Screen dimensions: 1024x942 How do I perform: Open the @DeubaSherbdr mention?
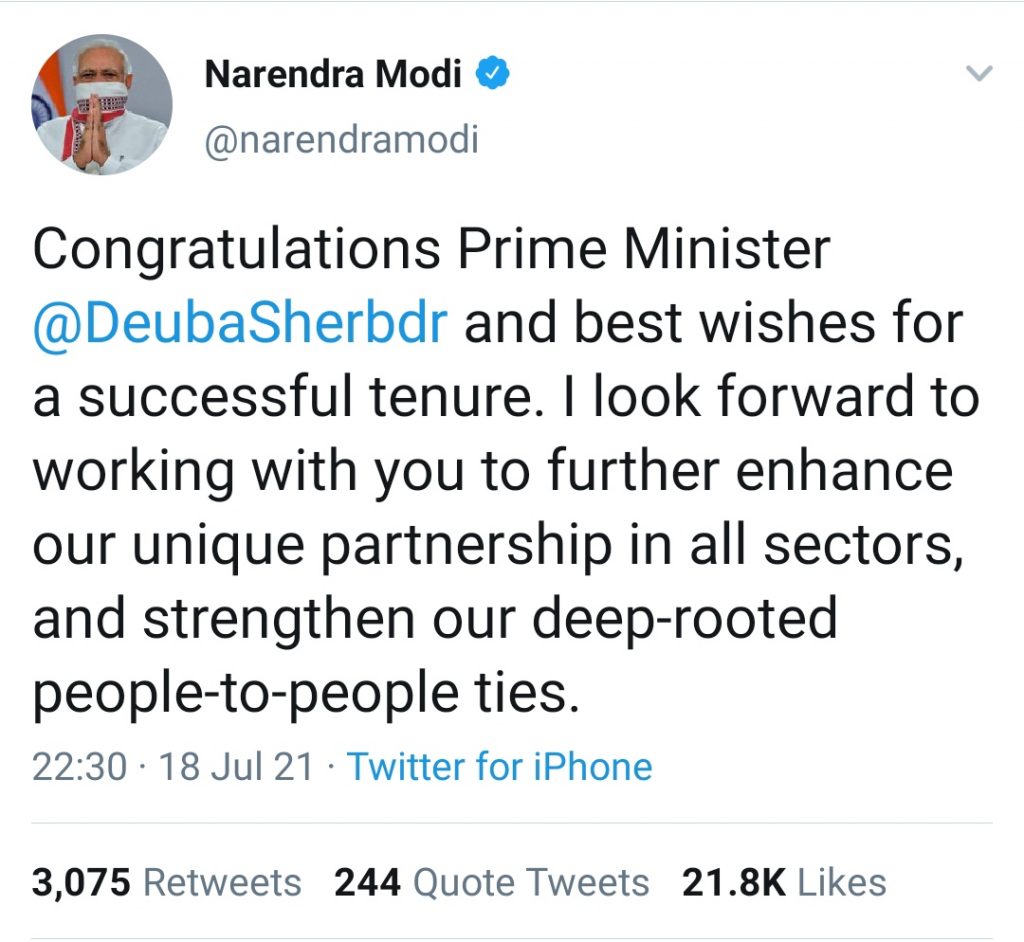(x=240, y=323)
